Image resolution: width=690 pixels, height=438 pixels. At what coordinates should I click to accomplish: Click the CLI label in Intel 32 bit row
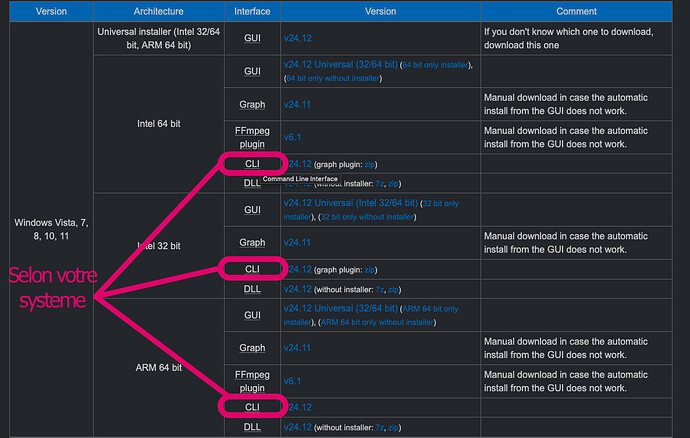tap(252, 268)
